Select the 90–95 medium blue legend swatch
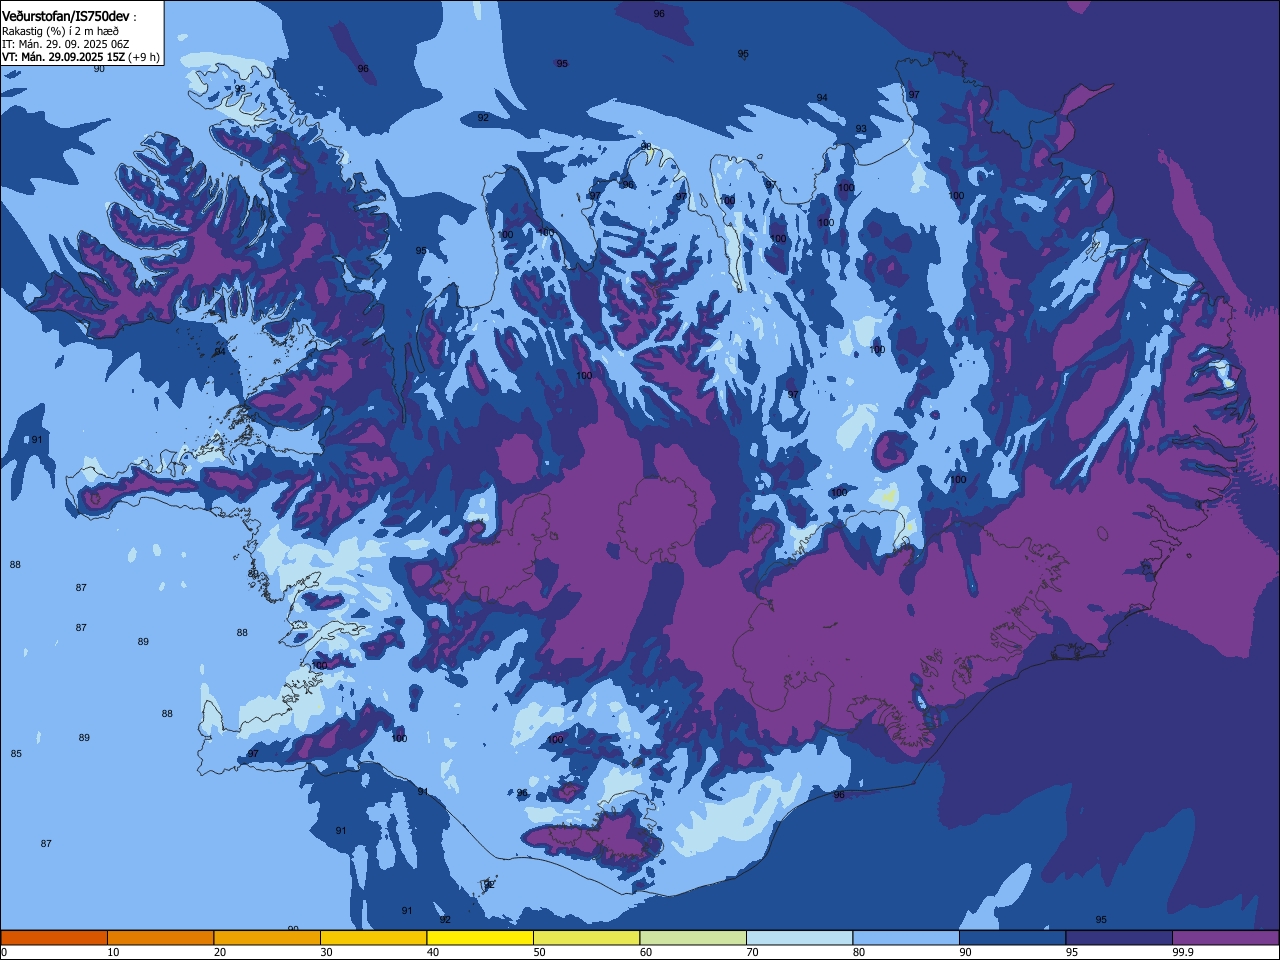The image size is (1280, 960). pyautogui.click(x=1012, y=938)
